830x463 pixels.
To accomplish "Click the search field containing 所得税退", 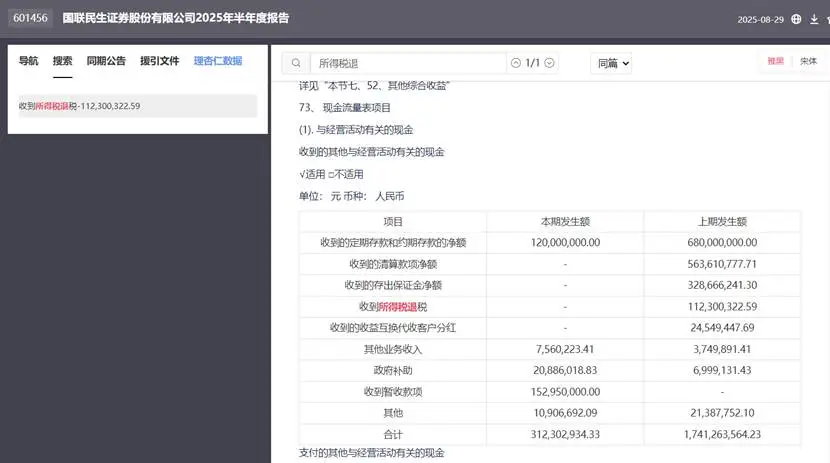I will tap(408, 63).
